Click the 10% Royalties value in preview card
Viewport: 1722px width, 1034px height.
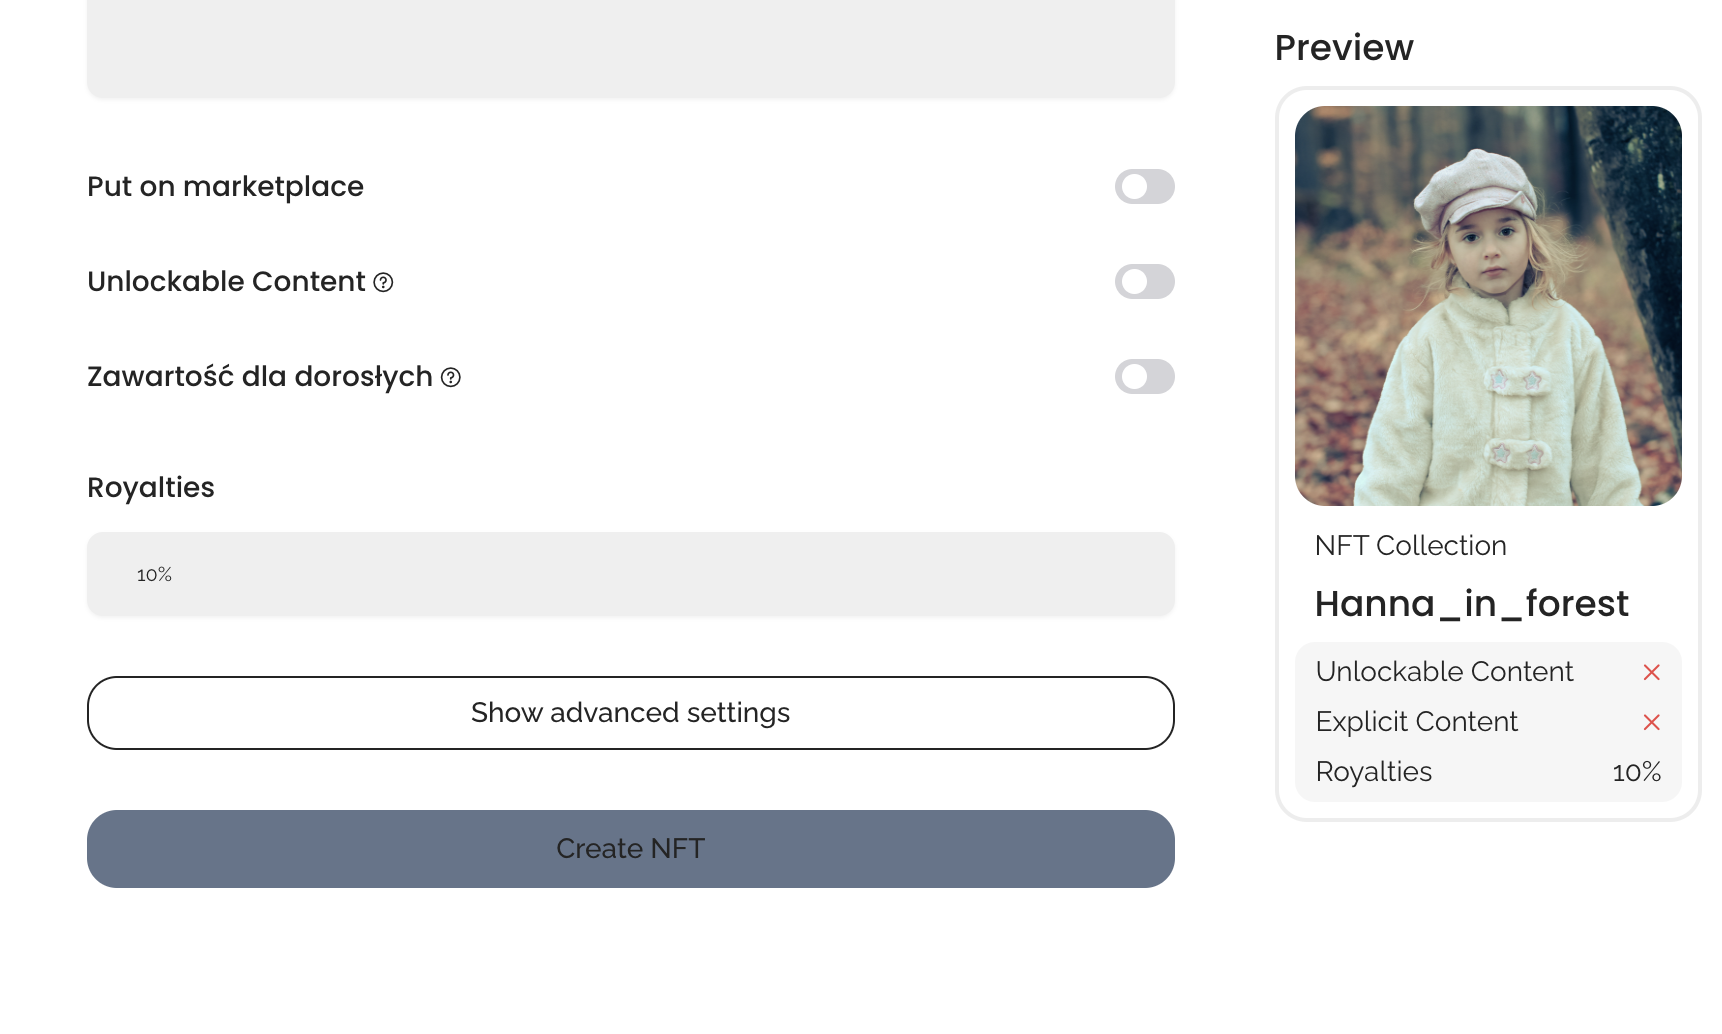(x=1636, y=773)
